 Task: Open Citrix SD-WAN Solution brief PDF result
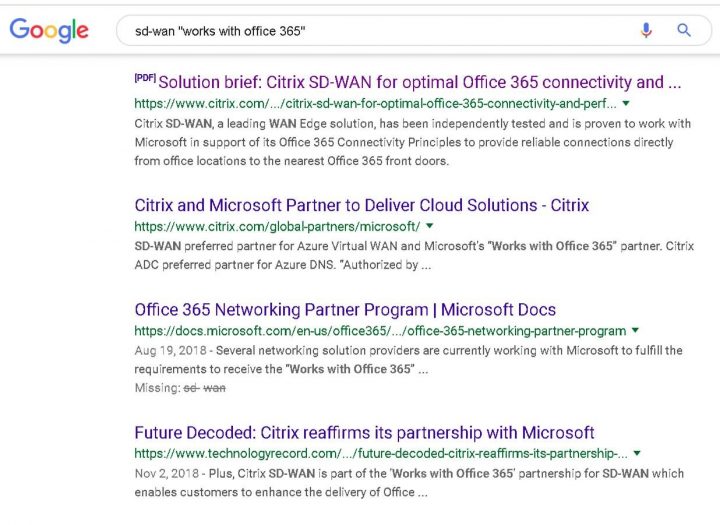(x=419, y=83)
